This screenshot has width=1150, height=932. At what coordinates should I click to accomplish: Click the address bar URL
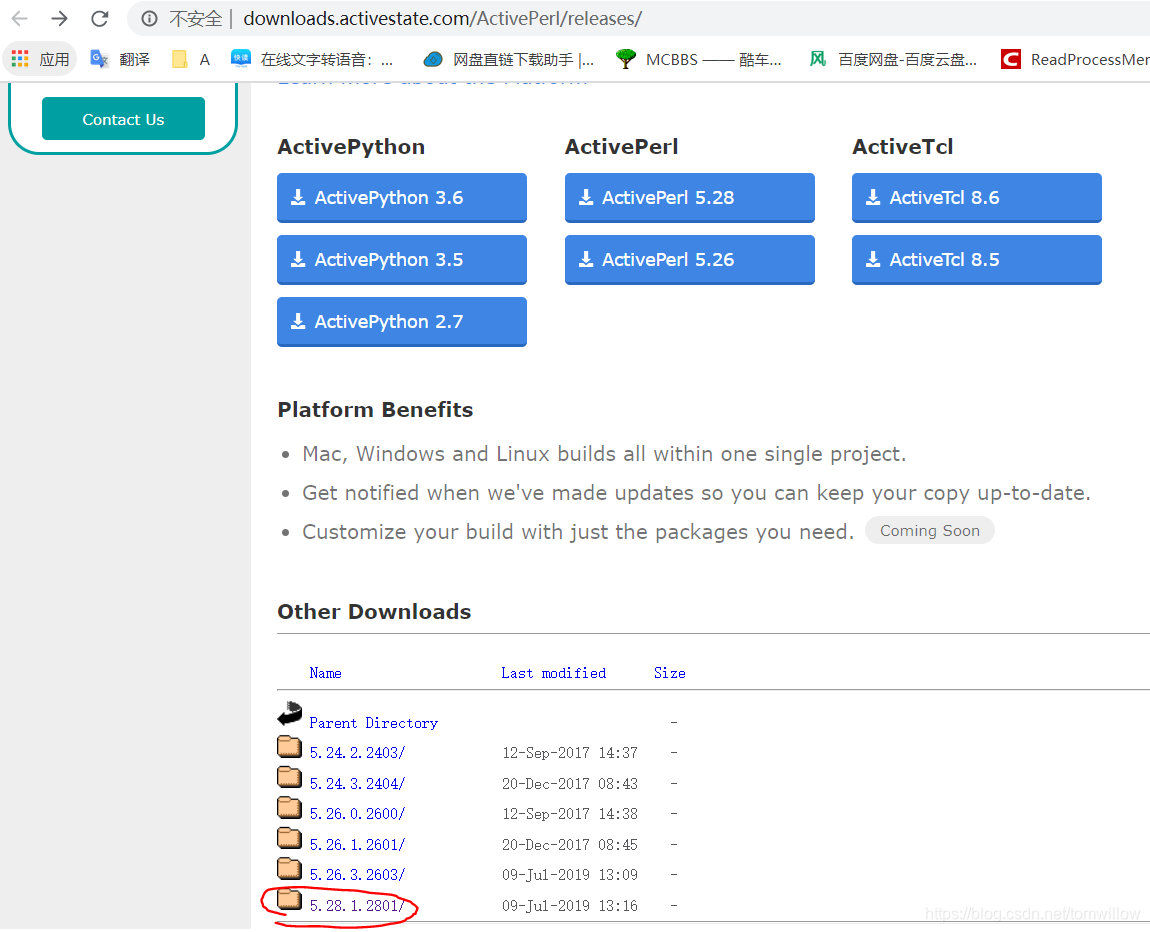(442, 18)
